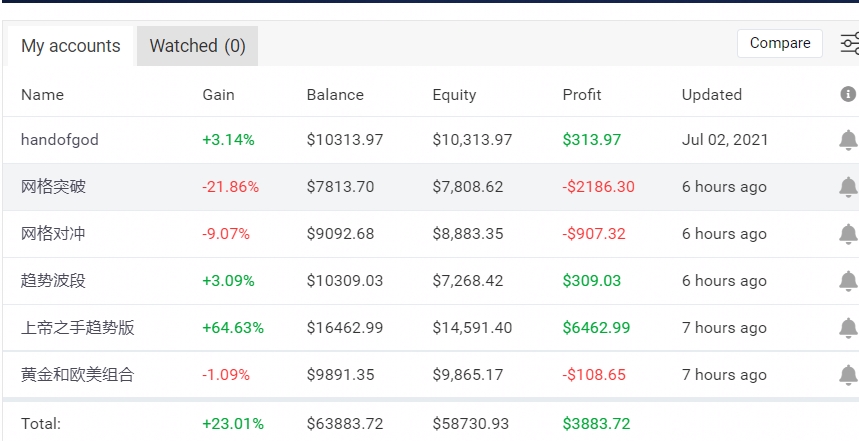Open the handofgod account link
This screenshot has height=441, width=859.
[60, 140]
